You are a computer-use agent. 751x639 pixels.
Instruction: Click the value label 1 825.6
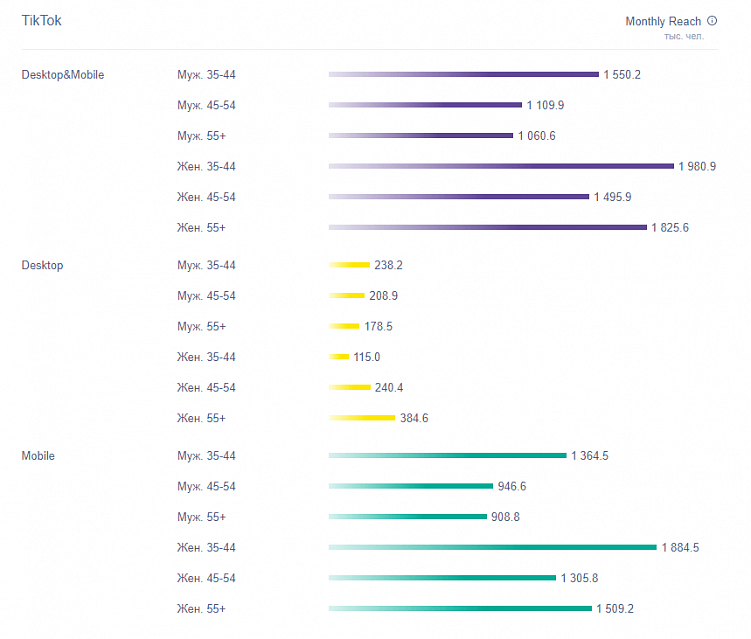pos(669,228)
